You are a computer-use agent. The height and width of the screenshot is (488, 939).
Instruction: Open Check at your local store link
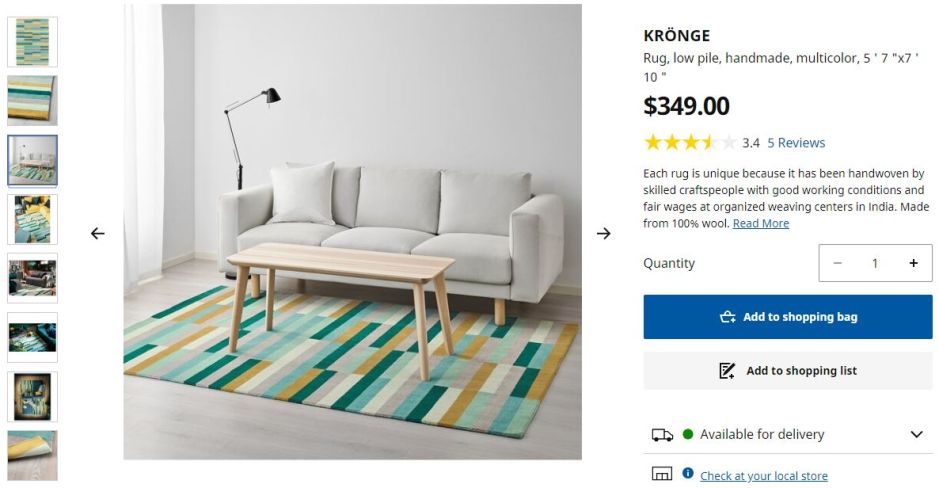click(764, 476)
